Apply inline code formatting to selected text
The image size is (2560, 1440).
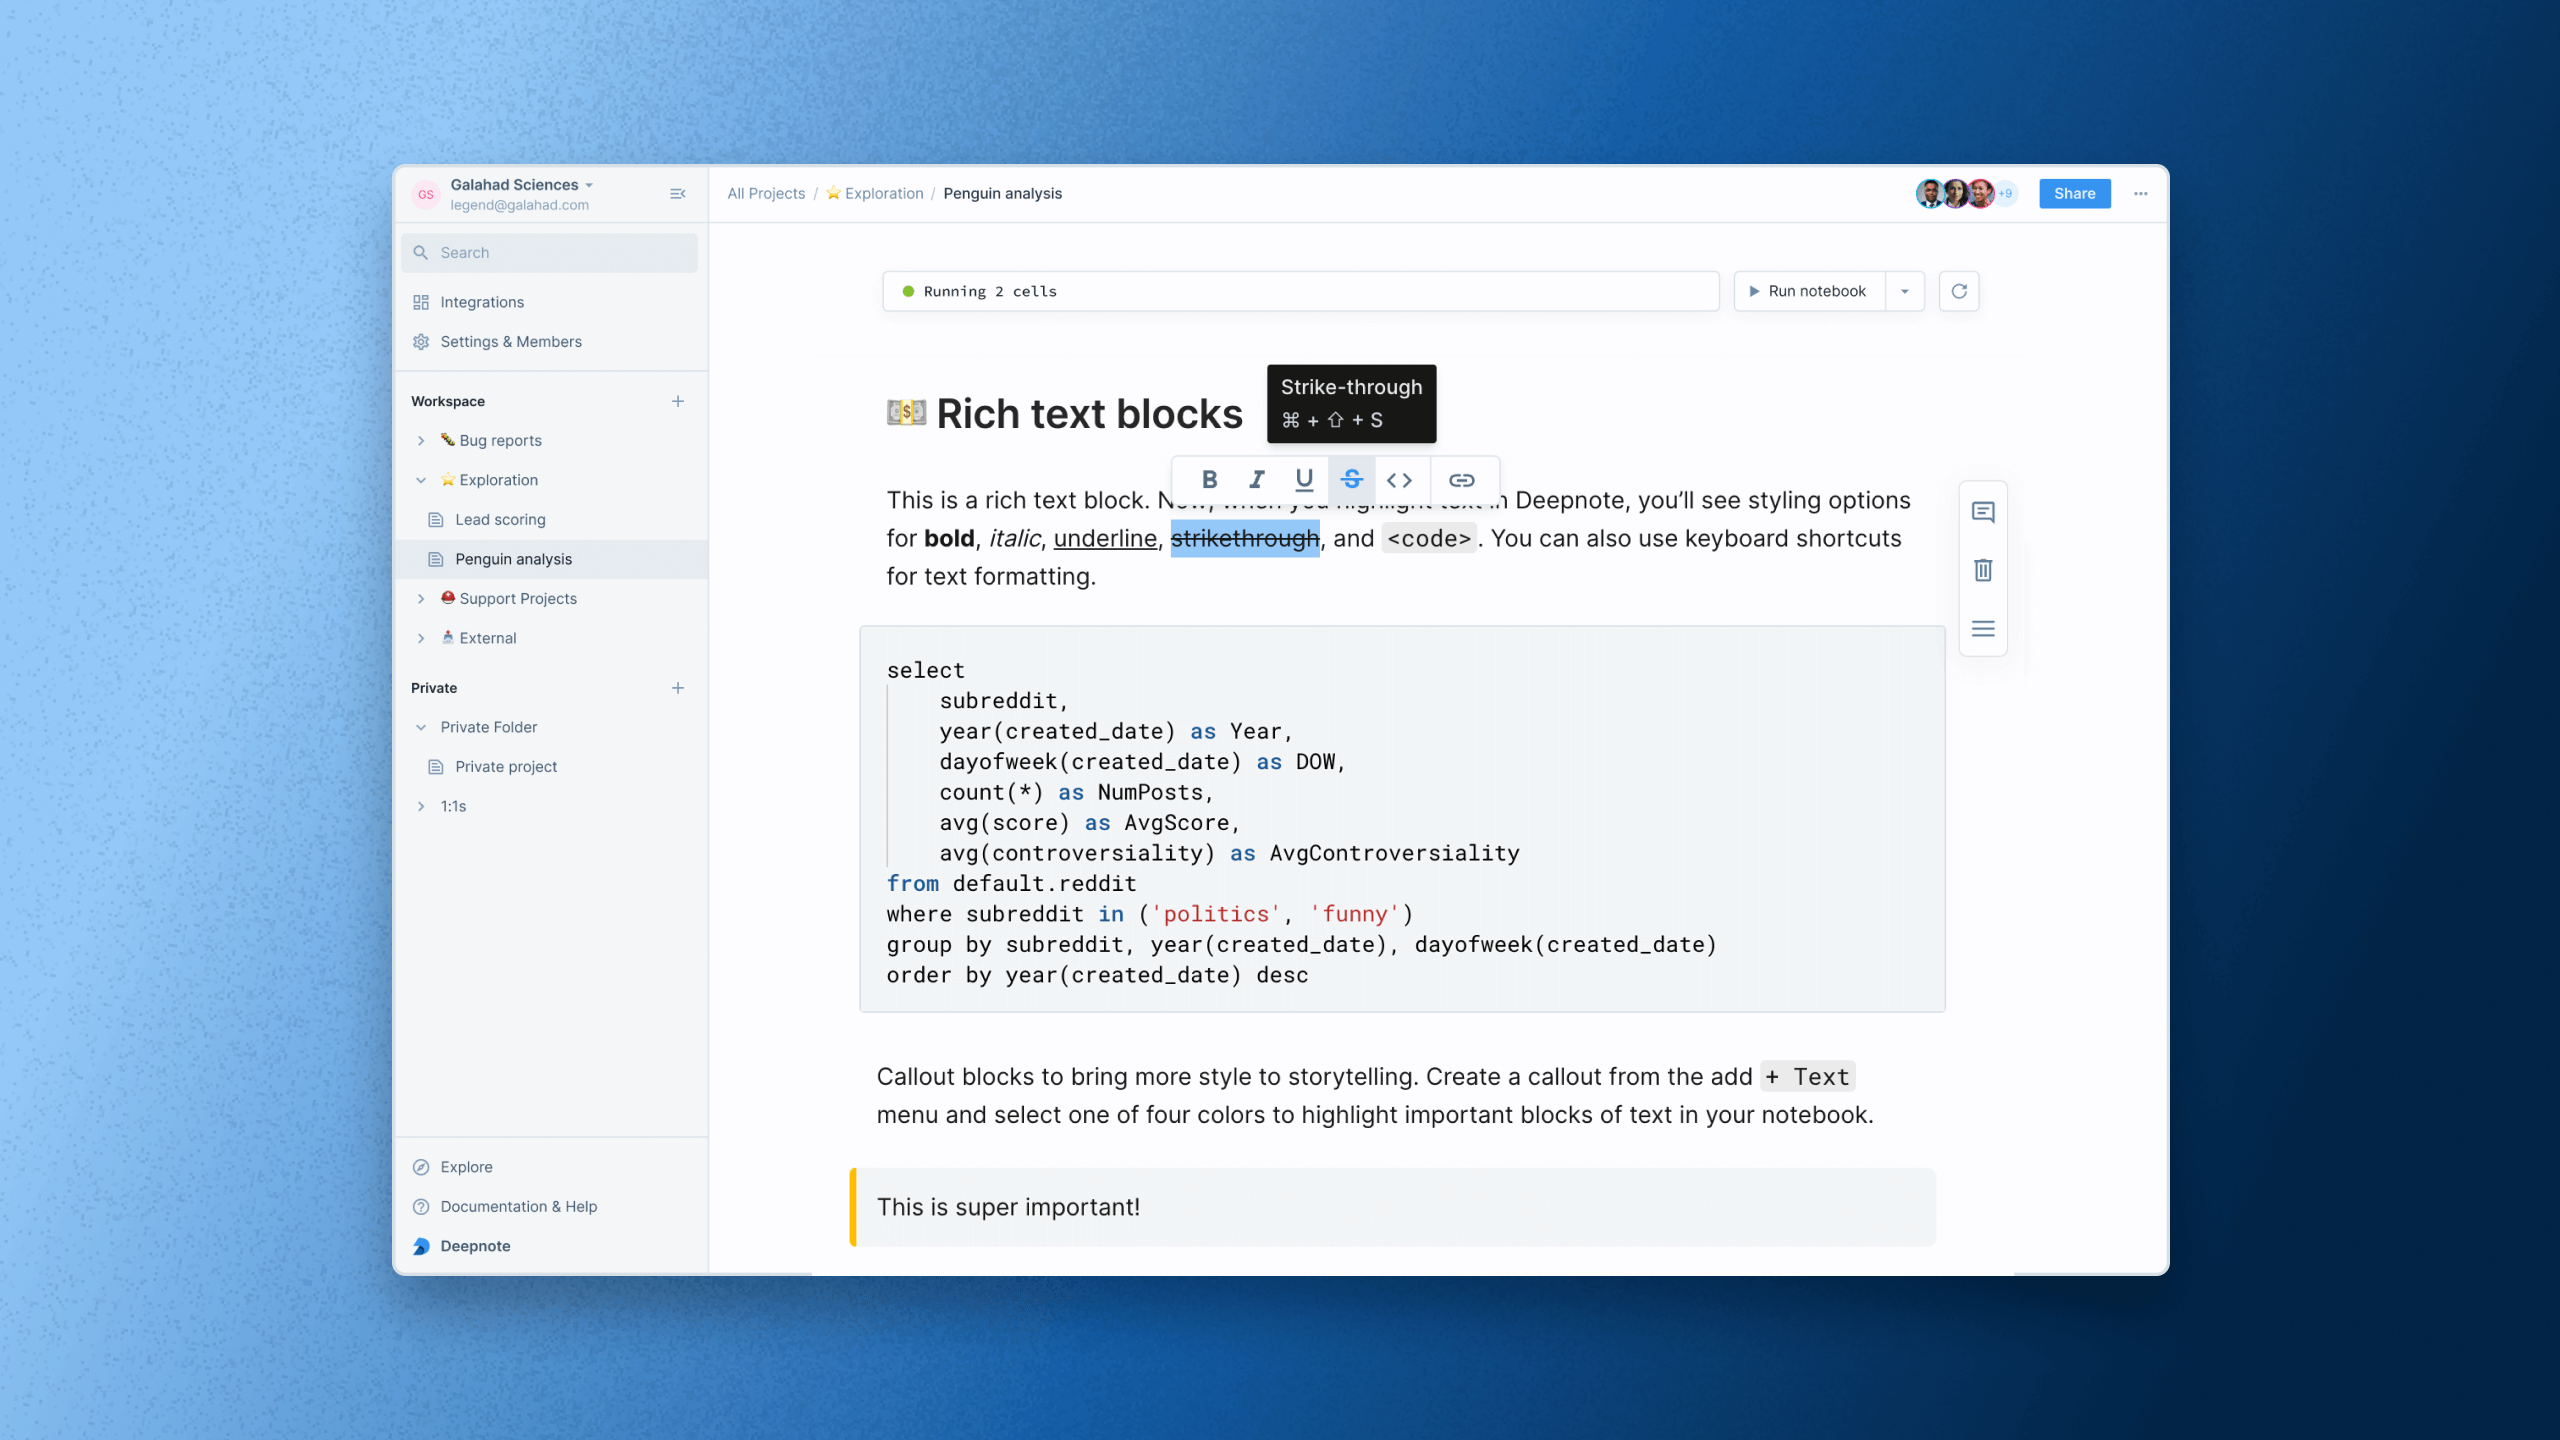tap(1400, 479)
